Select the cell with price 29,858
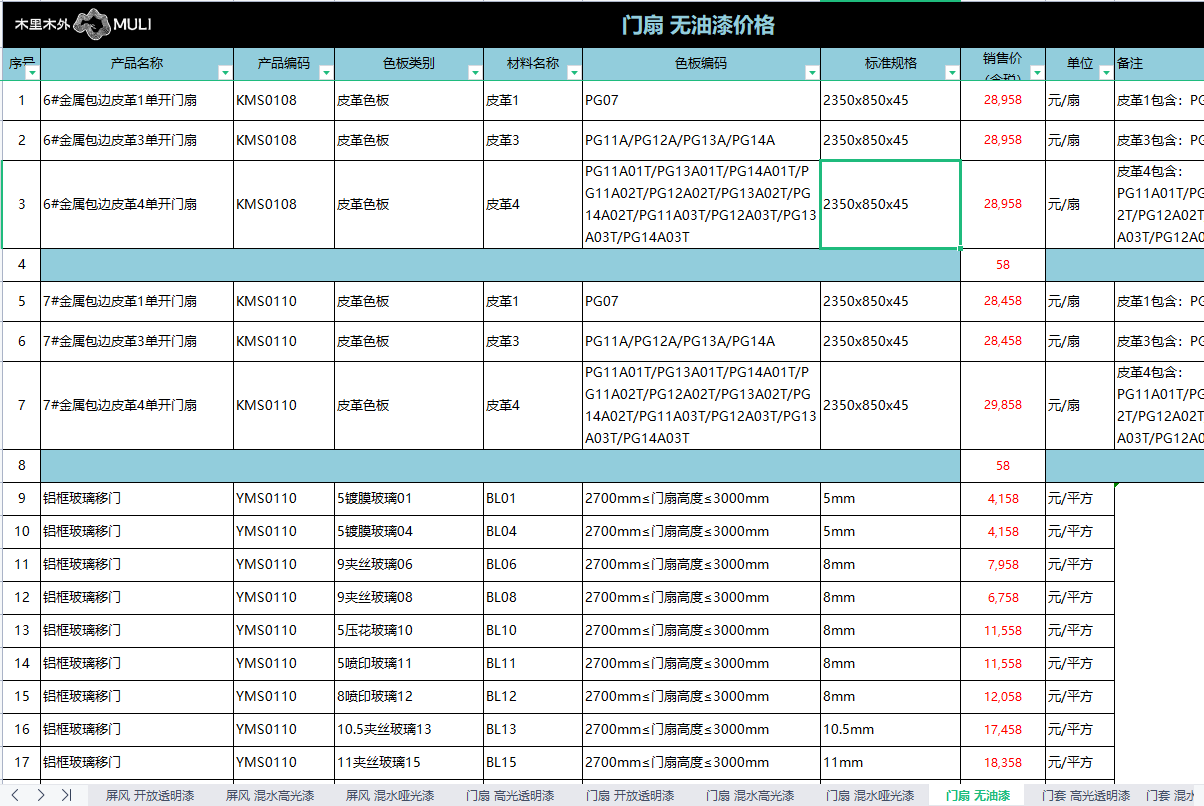The height and width of the screenshot is (806, 1204). (x=1003, y=405)
